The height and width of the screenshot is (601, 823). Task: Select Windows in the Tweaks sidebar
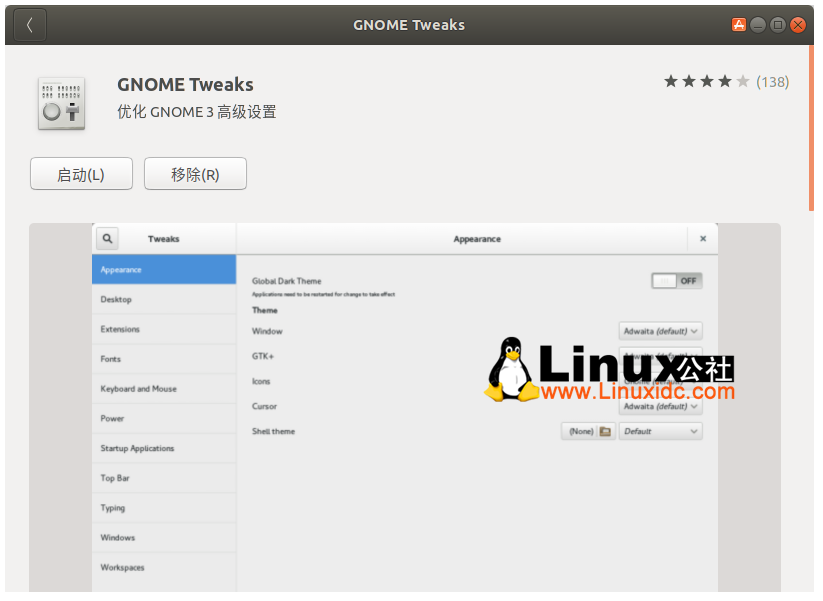164,538
